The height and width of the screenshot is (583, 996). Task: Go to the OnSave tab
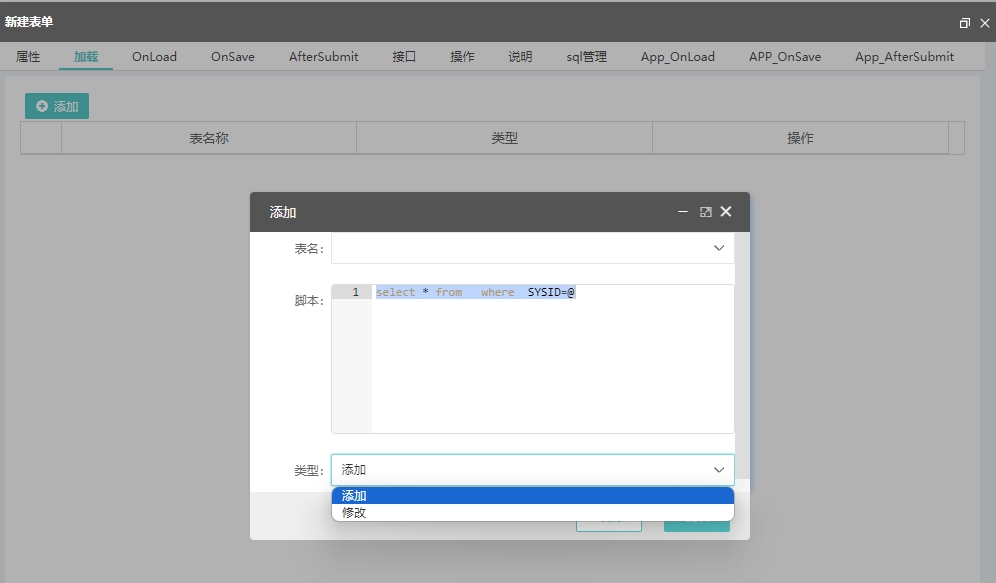[232, 57]
